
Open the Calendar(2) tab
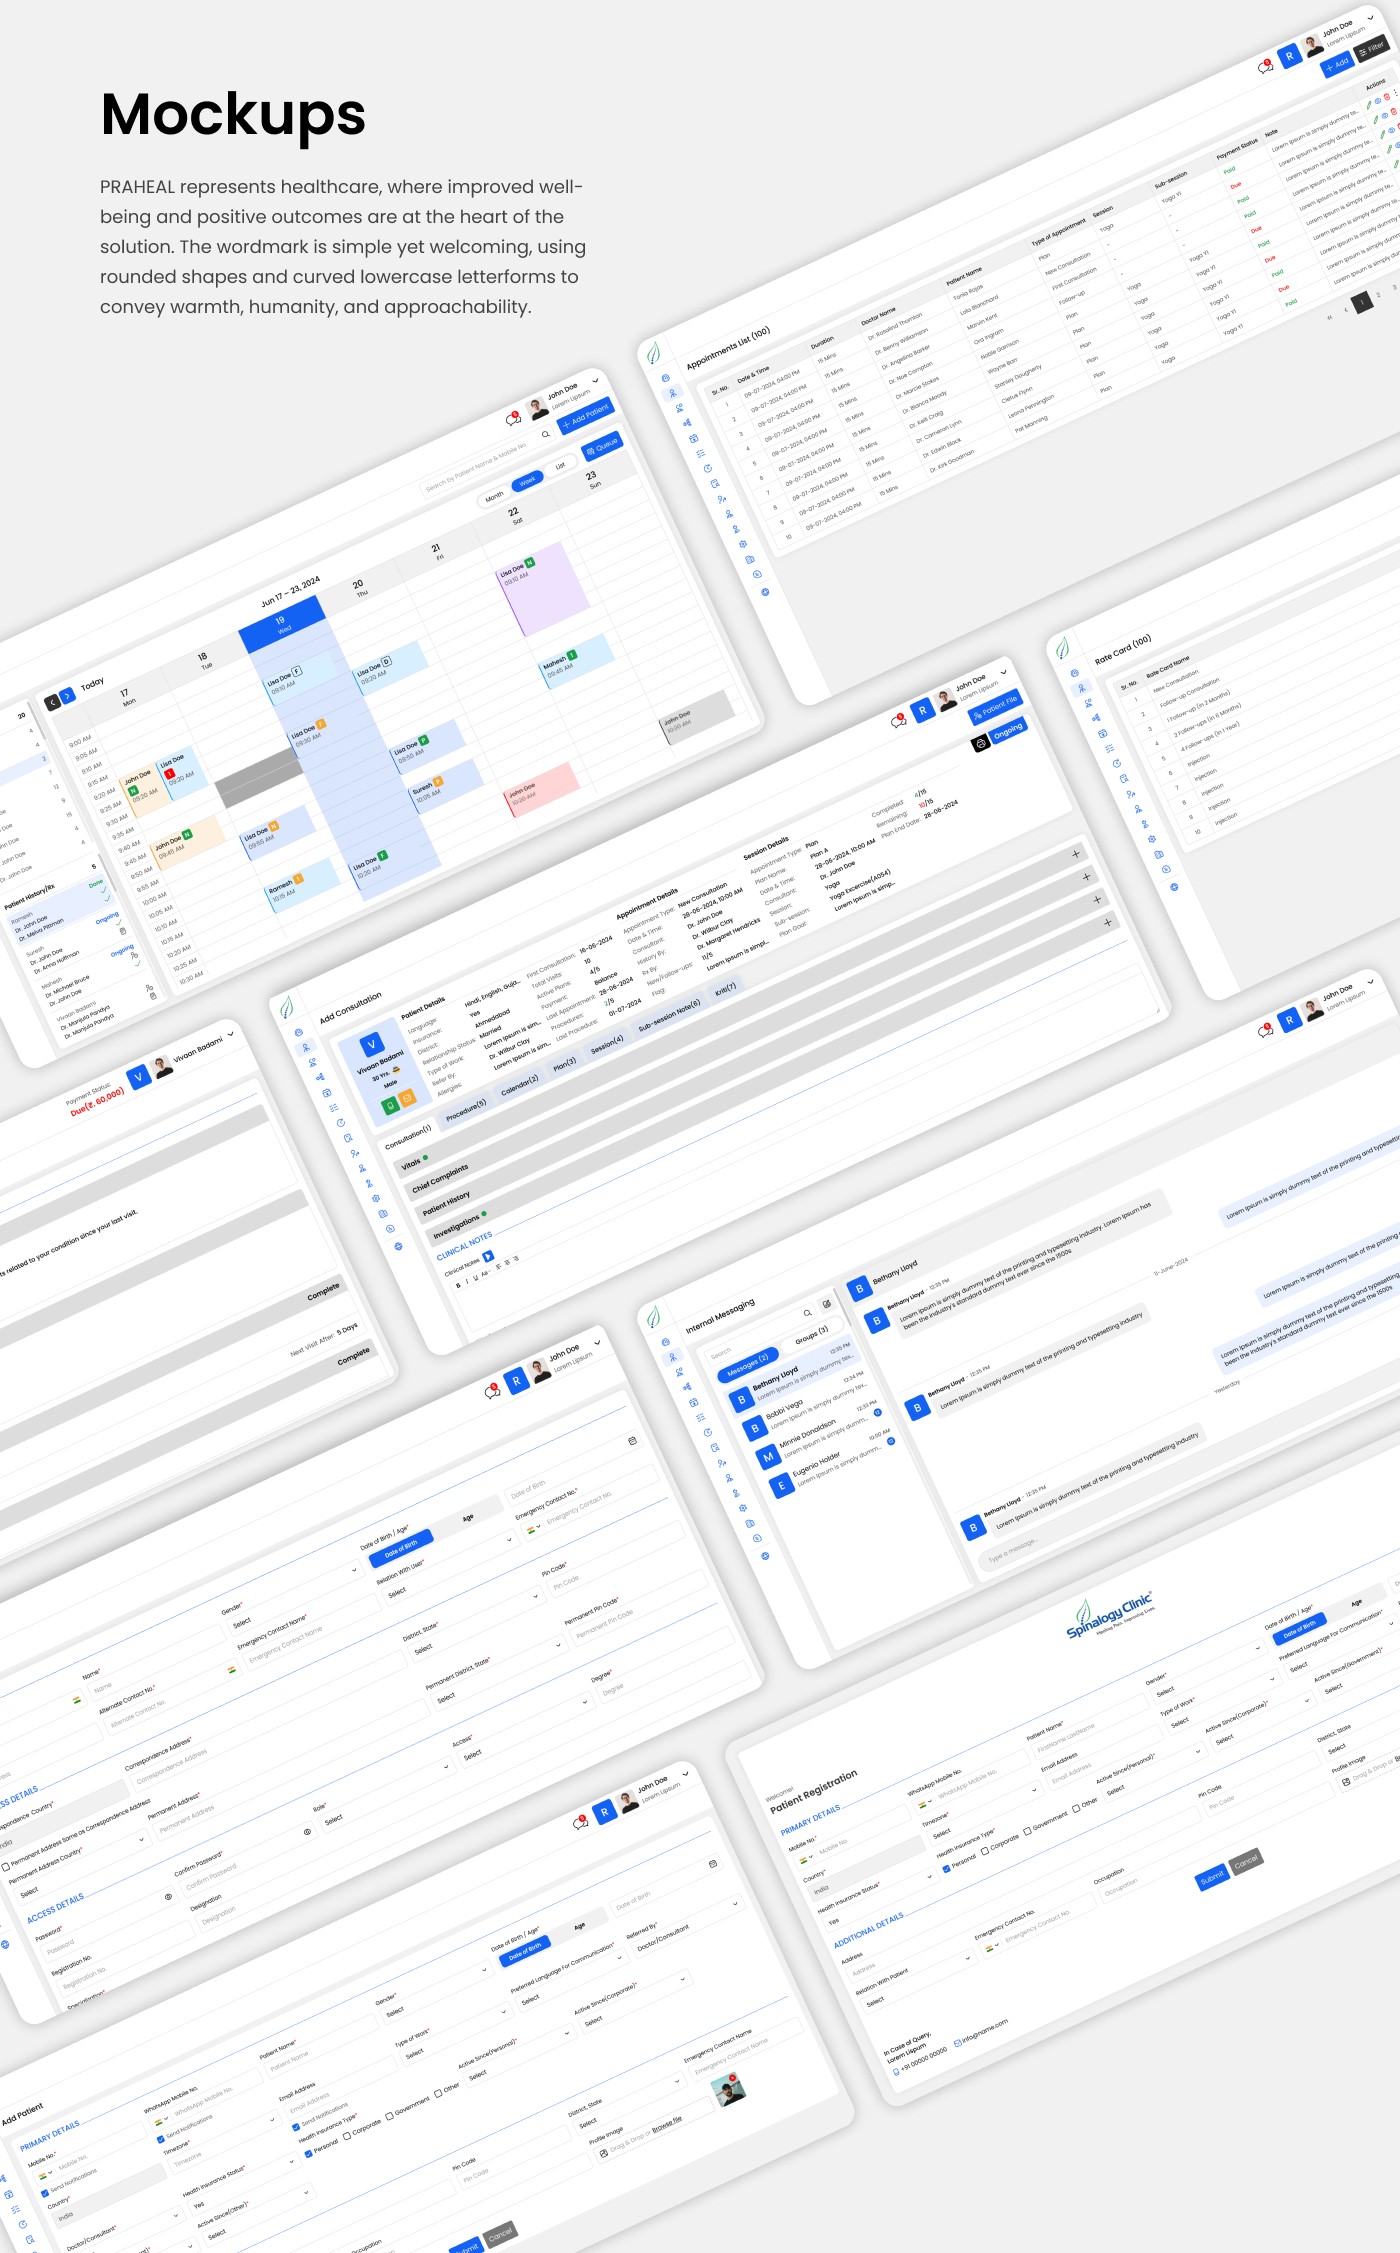(x=520, y=1084)
